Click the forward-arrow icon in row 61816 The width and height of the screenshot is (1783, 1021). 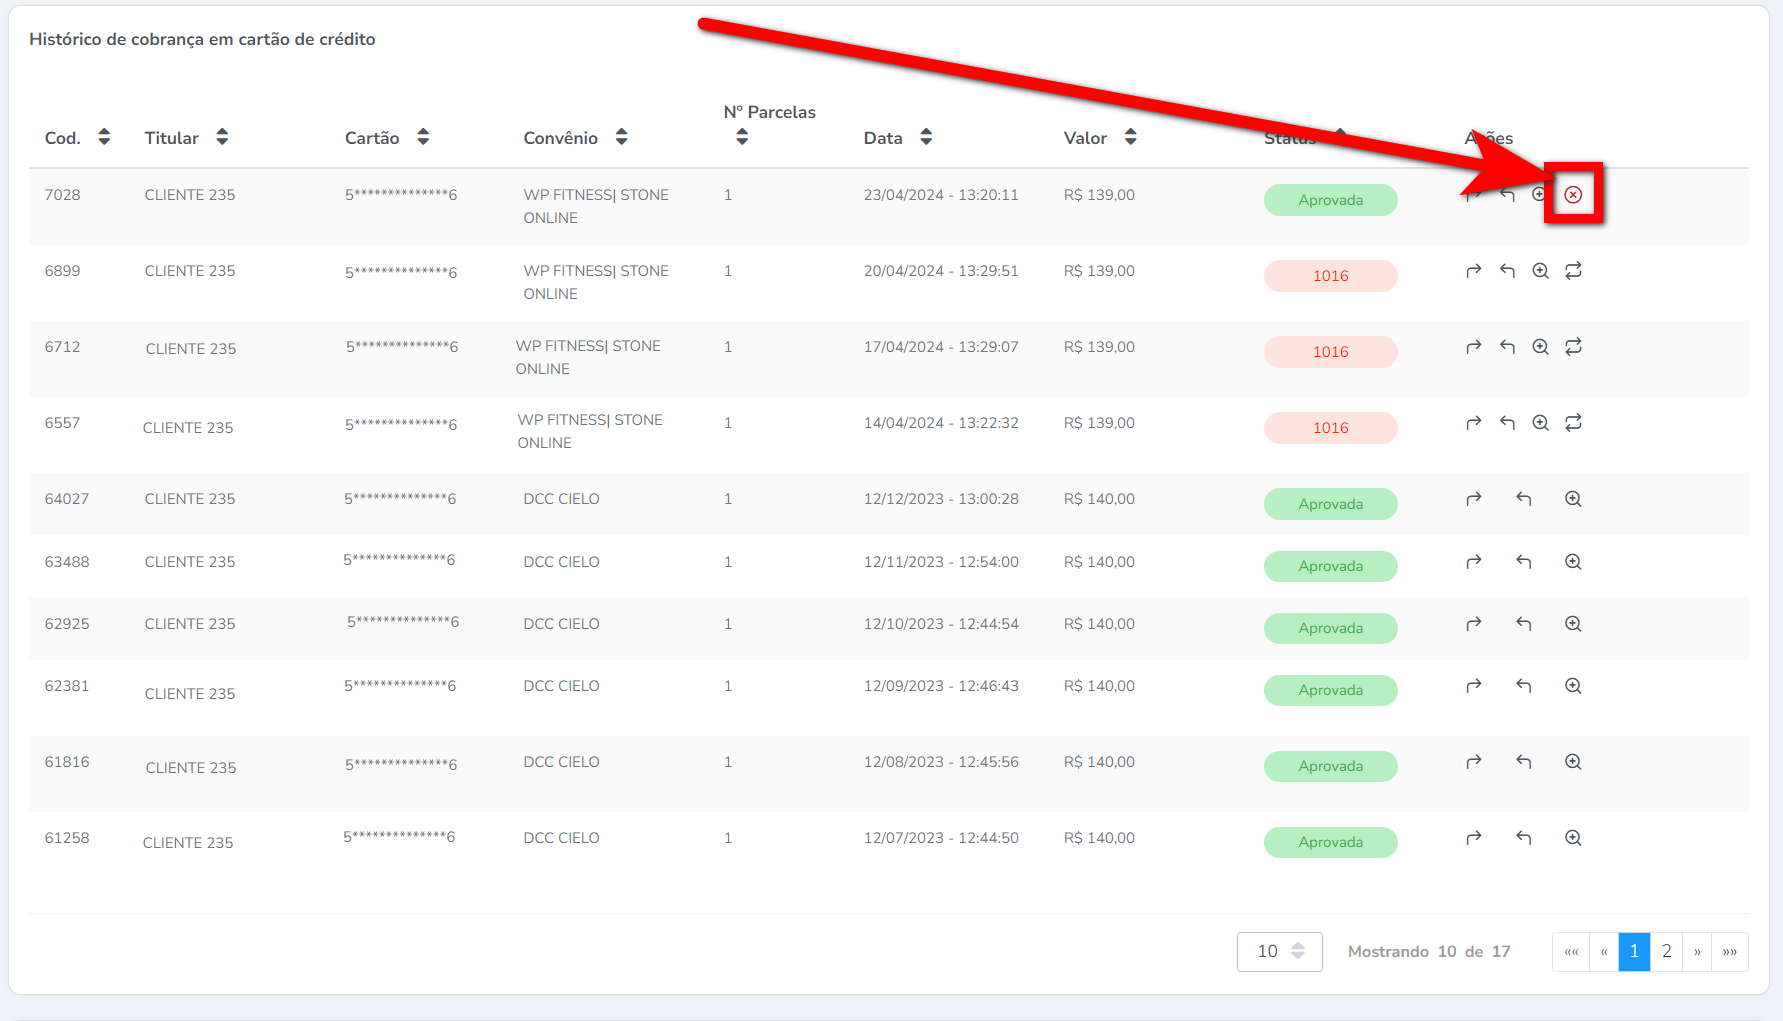tap(1473, 762)
